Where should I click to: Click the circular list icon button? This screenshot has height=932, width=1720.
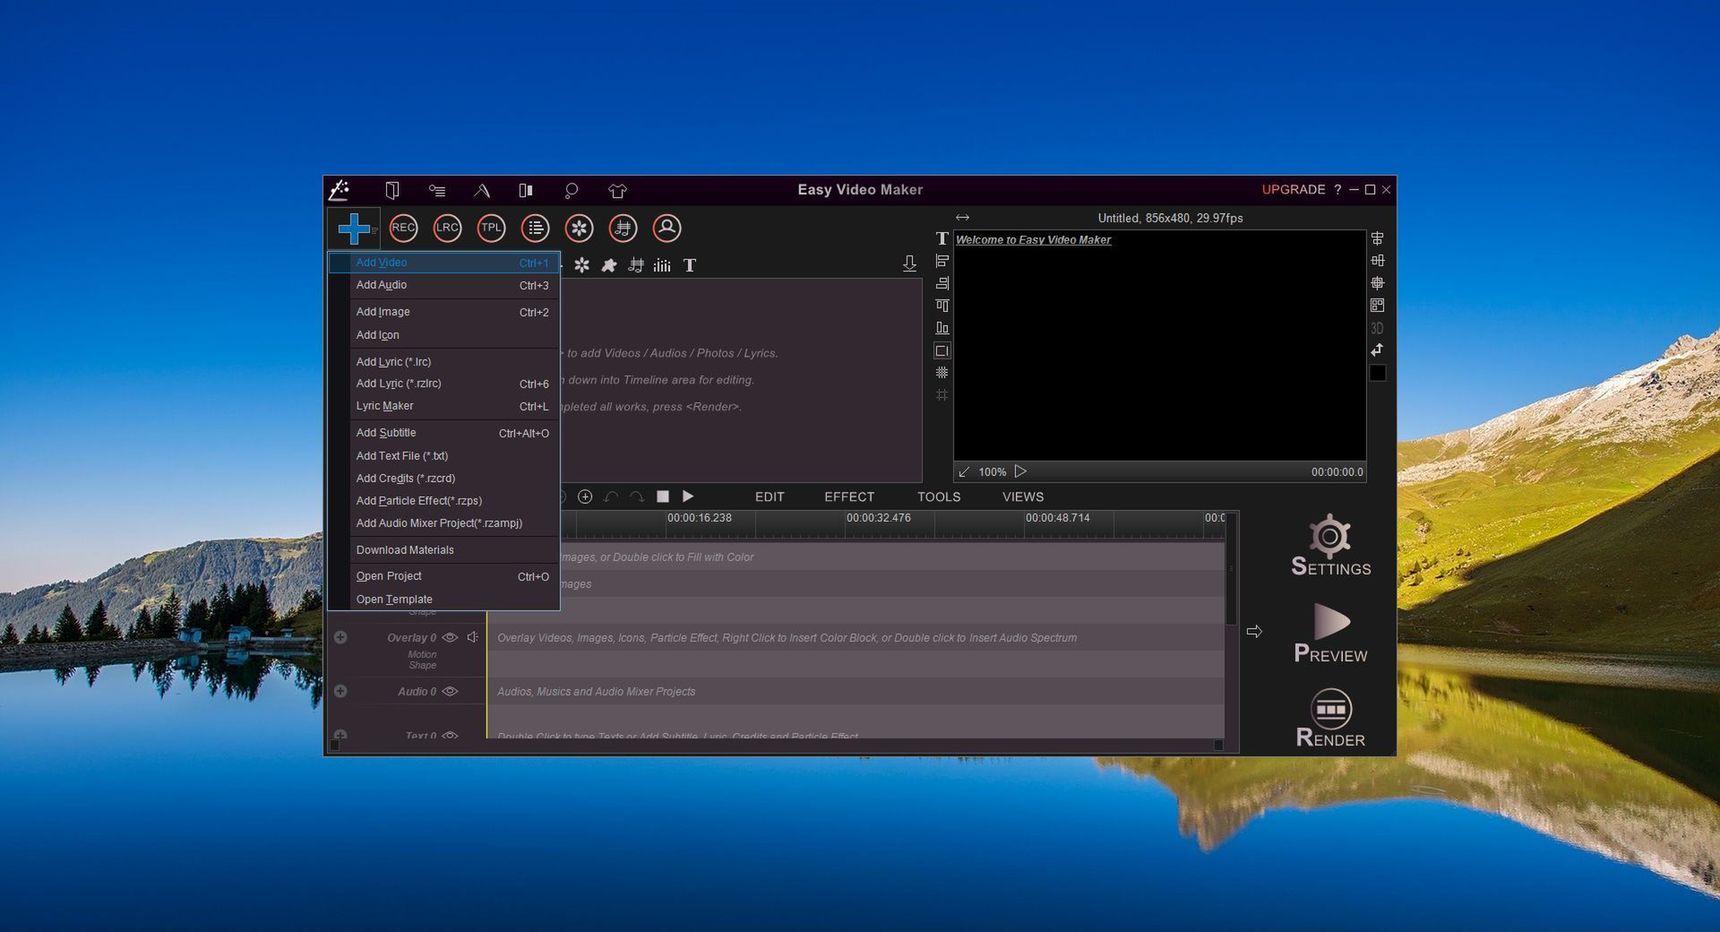[535, 228]
